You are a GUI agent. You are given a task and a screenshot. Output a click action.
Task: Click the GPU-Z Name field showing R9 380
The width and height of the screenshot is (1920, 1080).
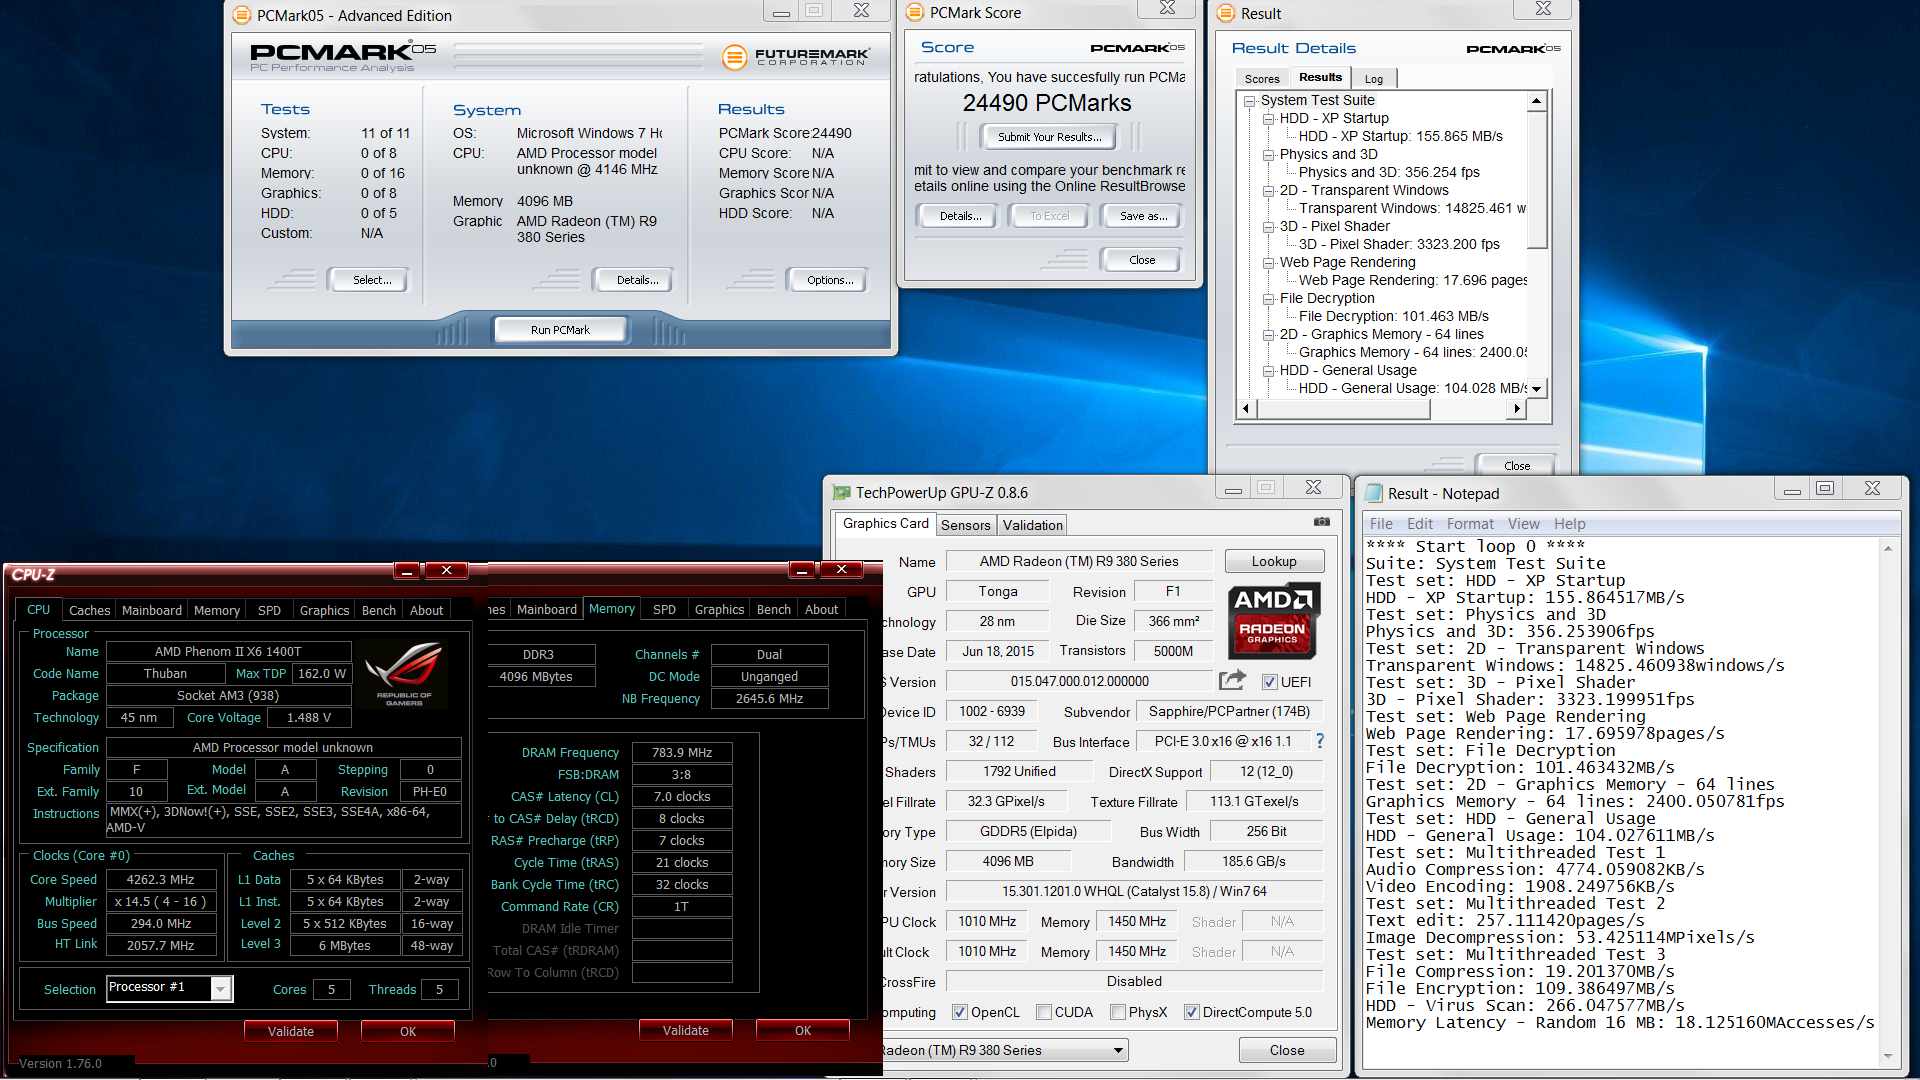(x=1078, y=562)
